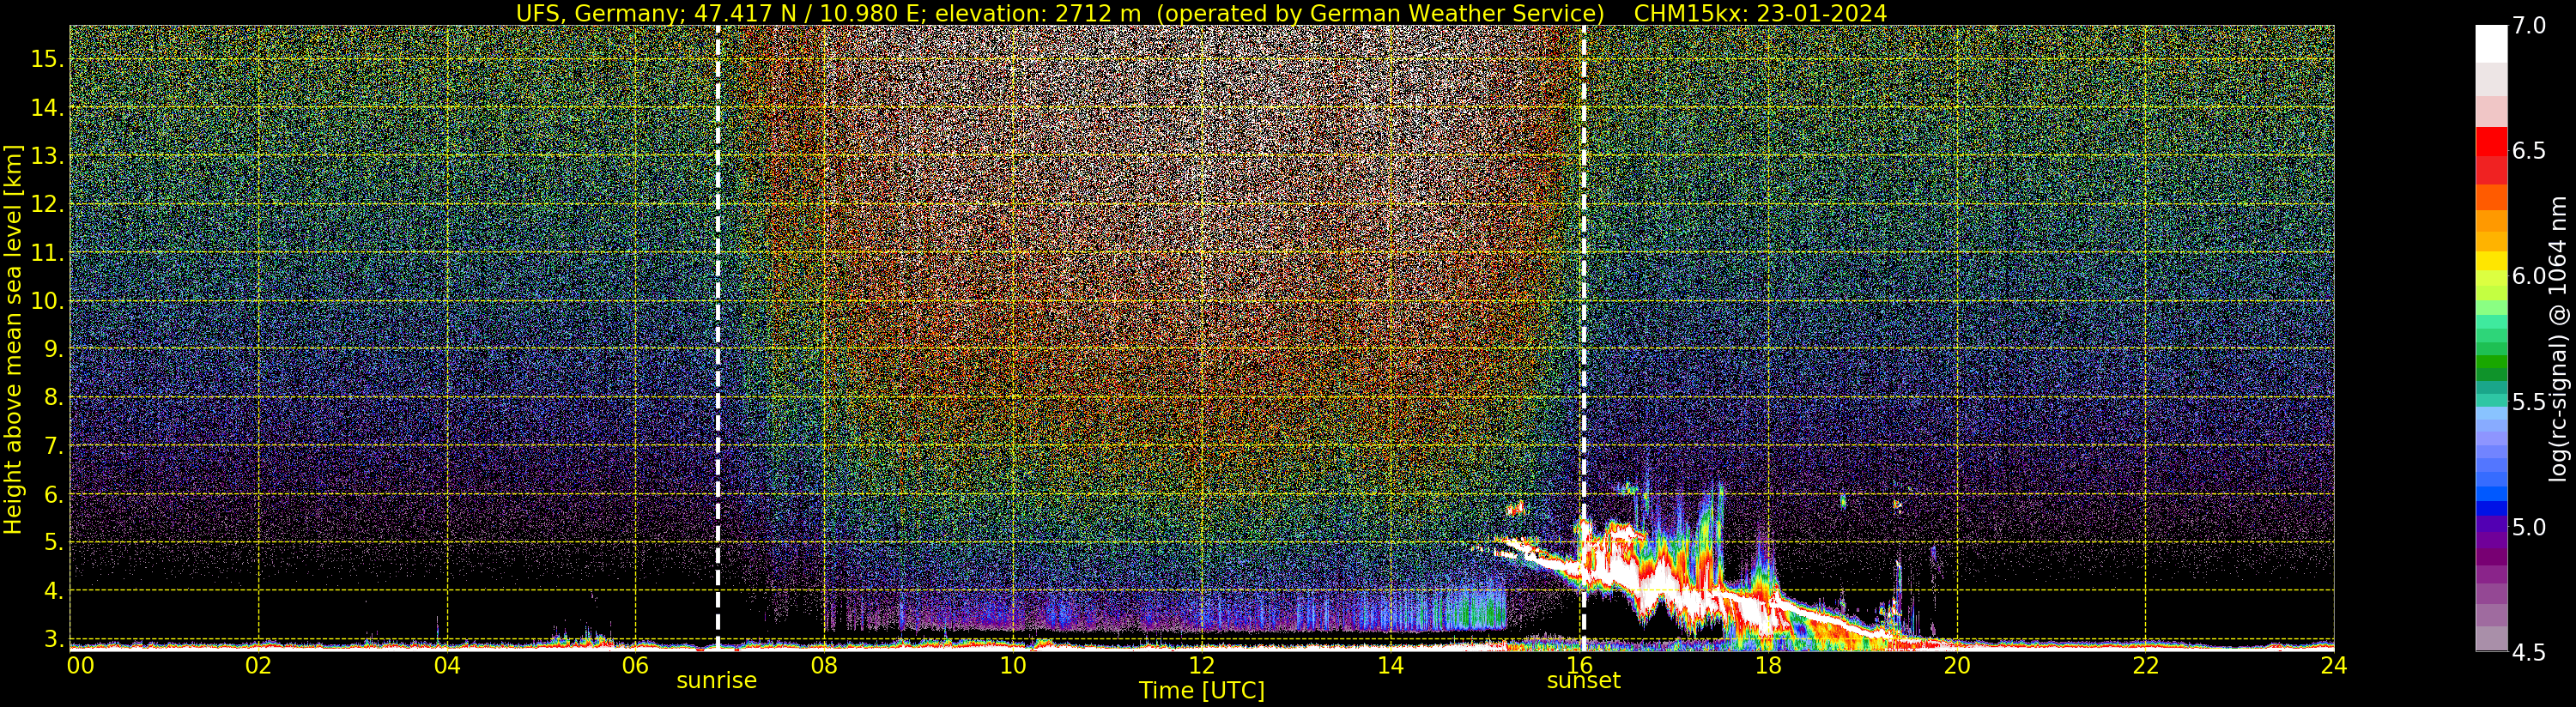Click the '4.5' colorbar tick value
2576x707 pixels.
2529,653
